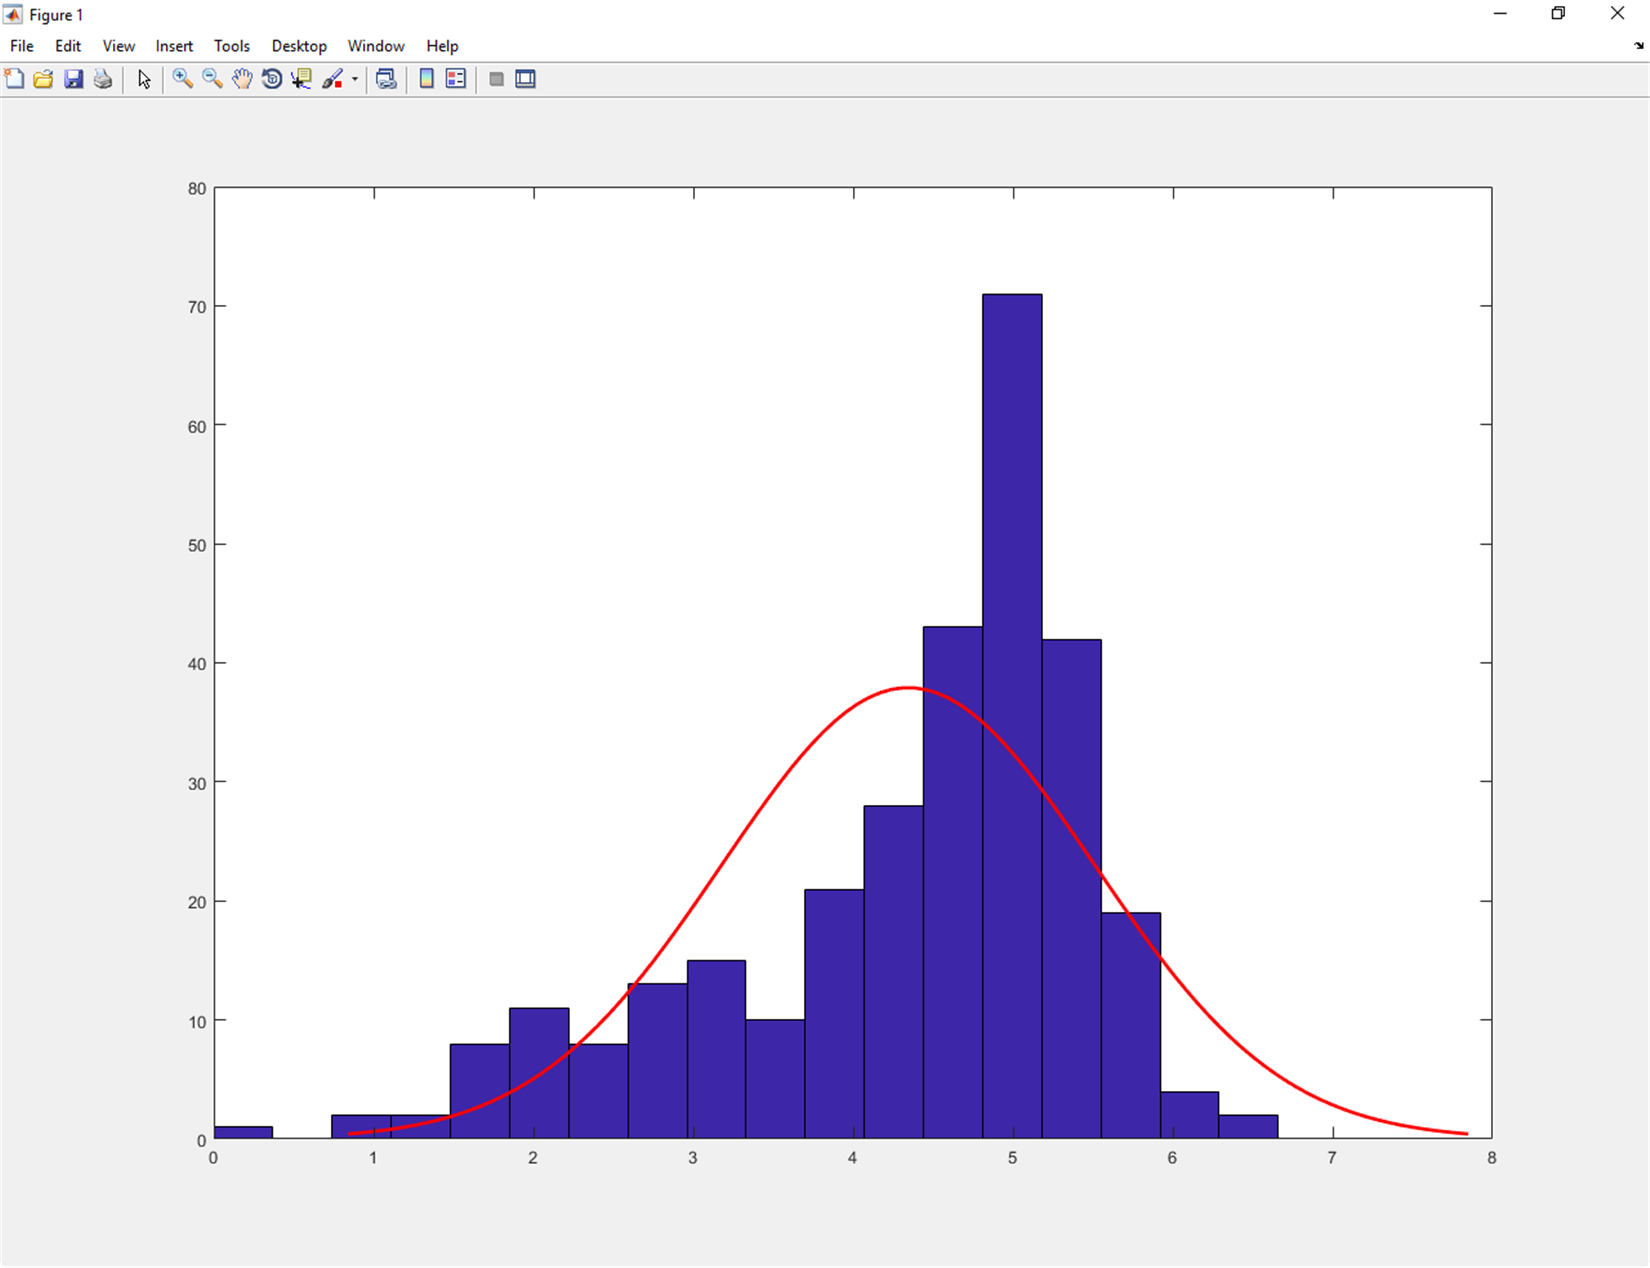Image resolution: width=1650 pixels, height=1268 pixels.
Task: Open the Edit menu
Action: tap(68, 46)
